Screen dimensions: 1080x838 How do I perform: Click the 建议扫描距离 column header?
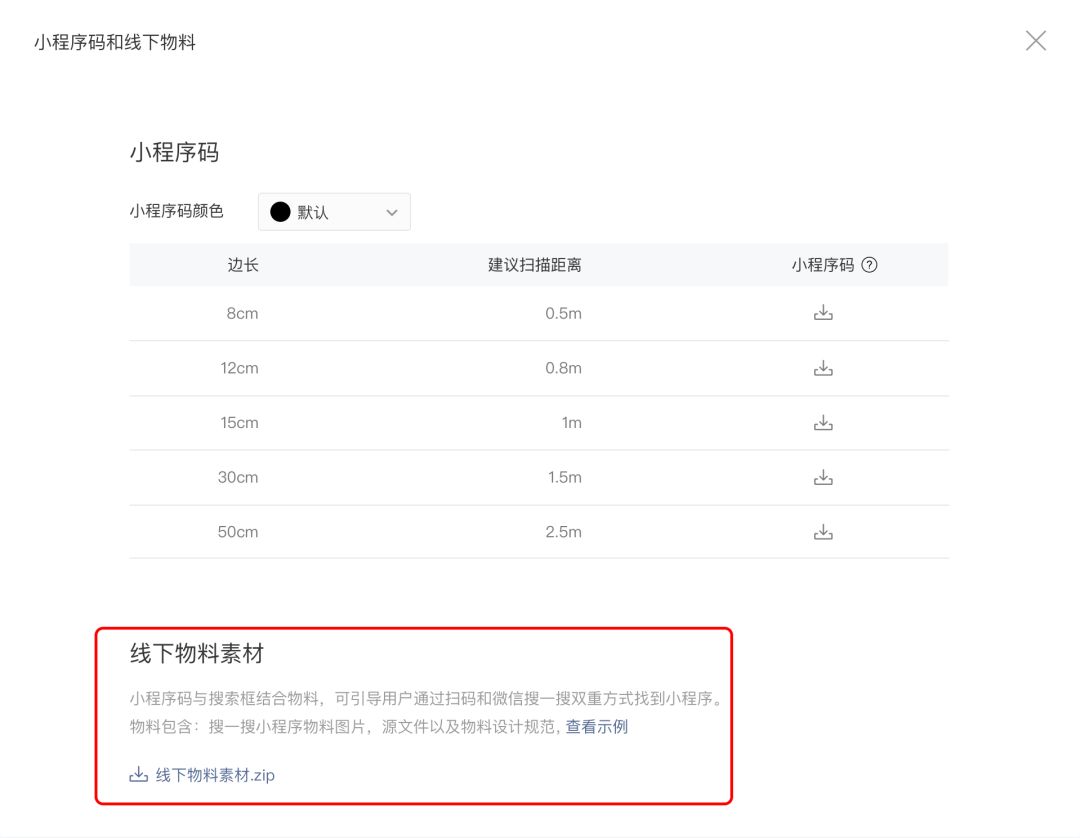click(534, 265)
